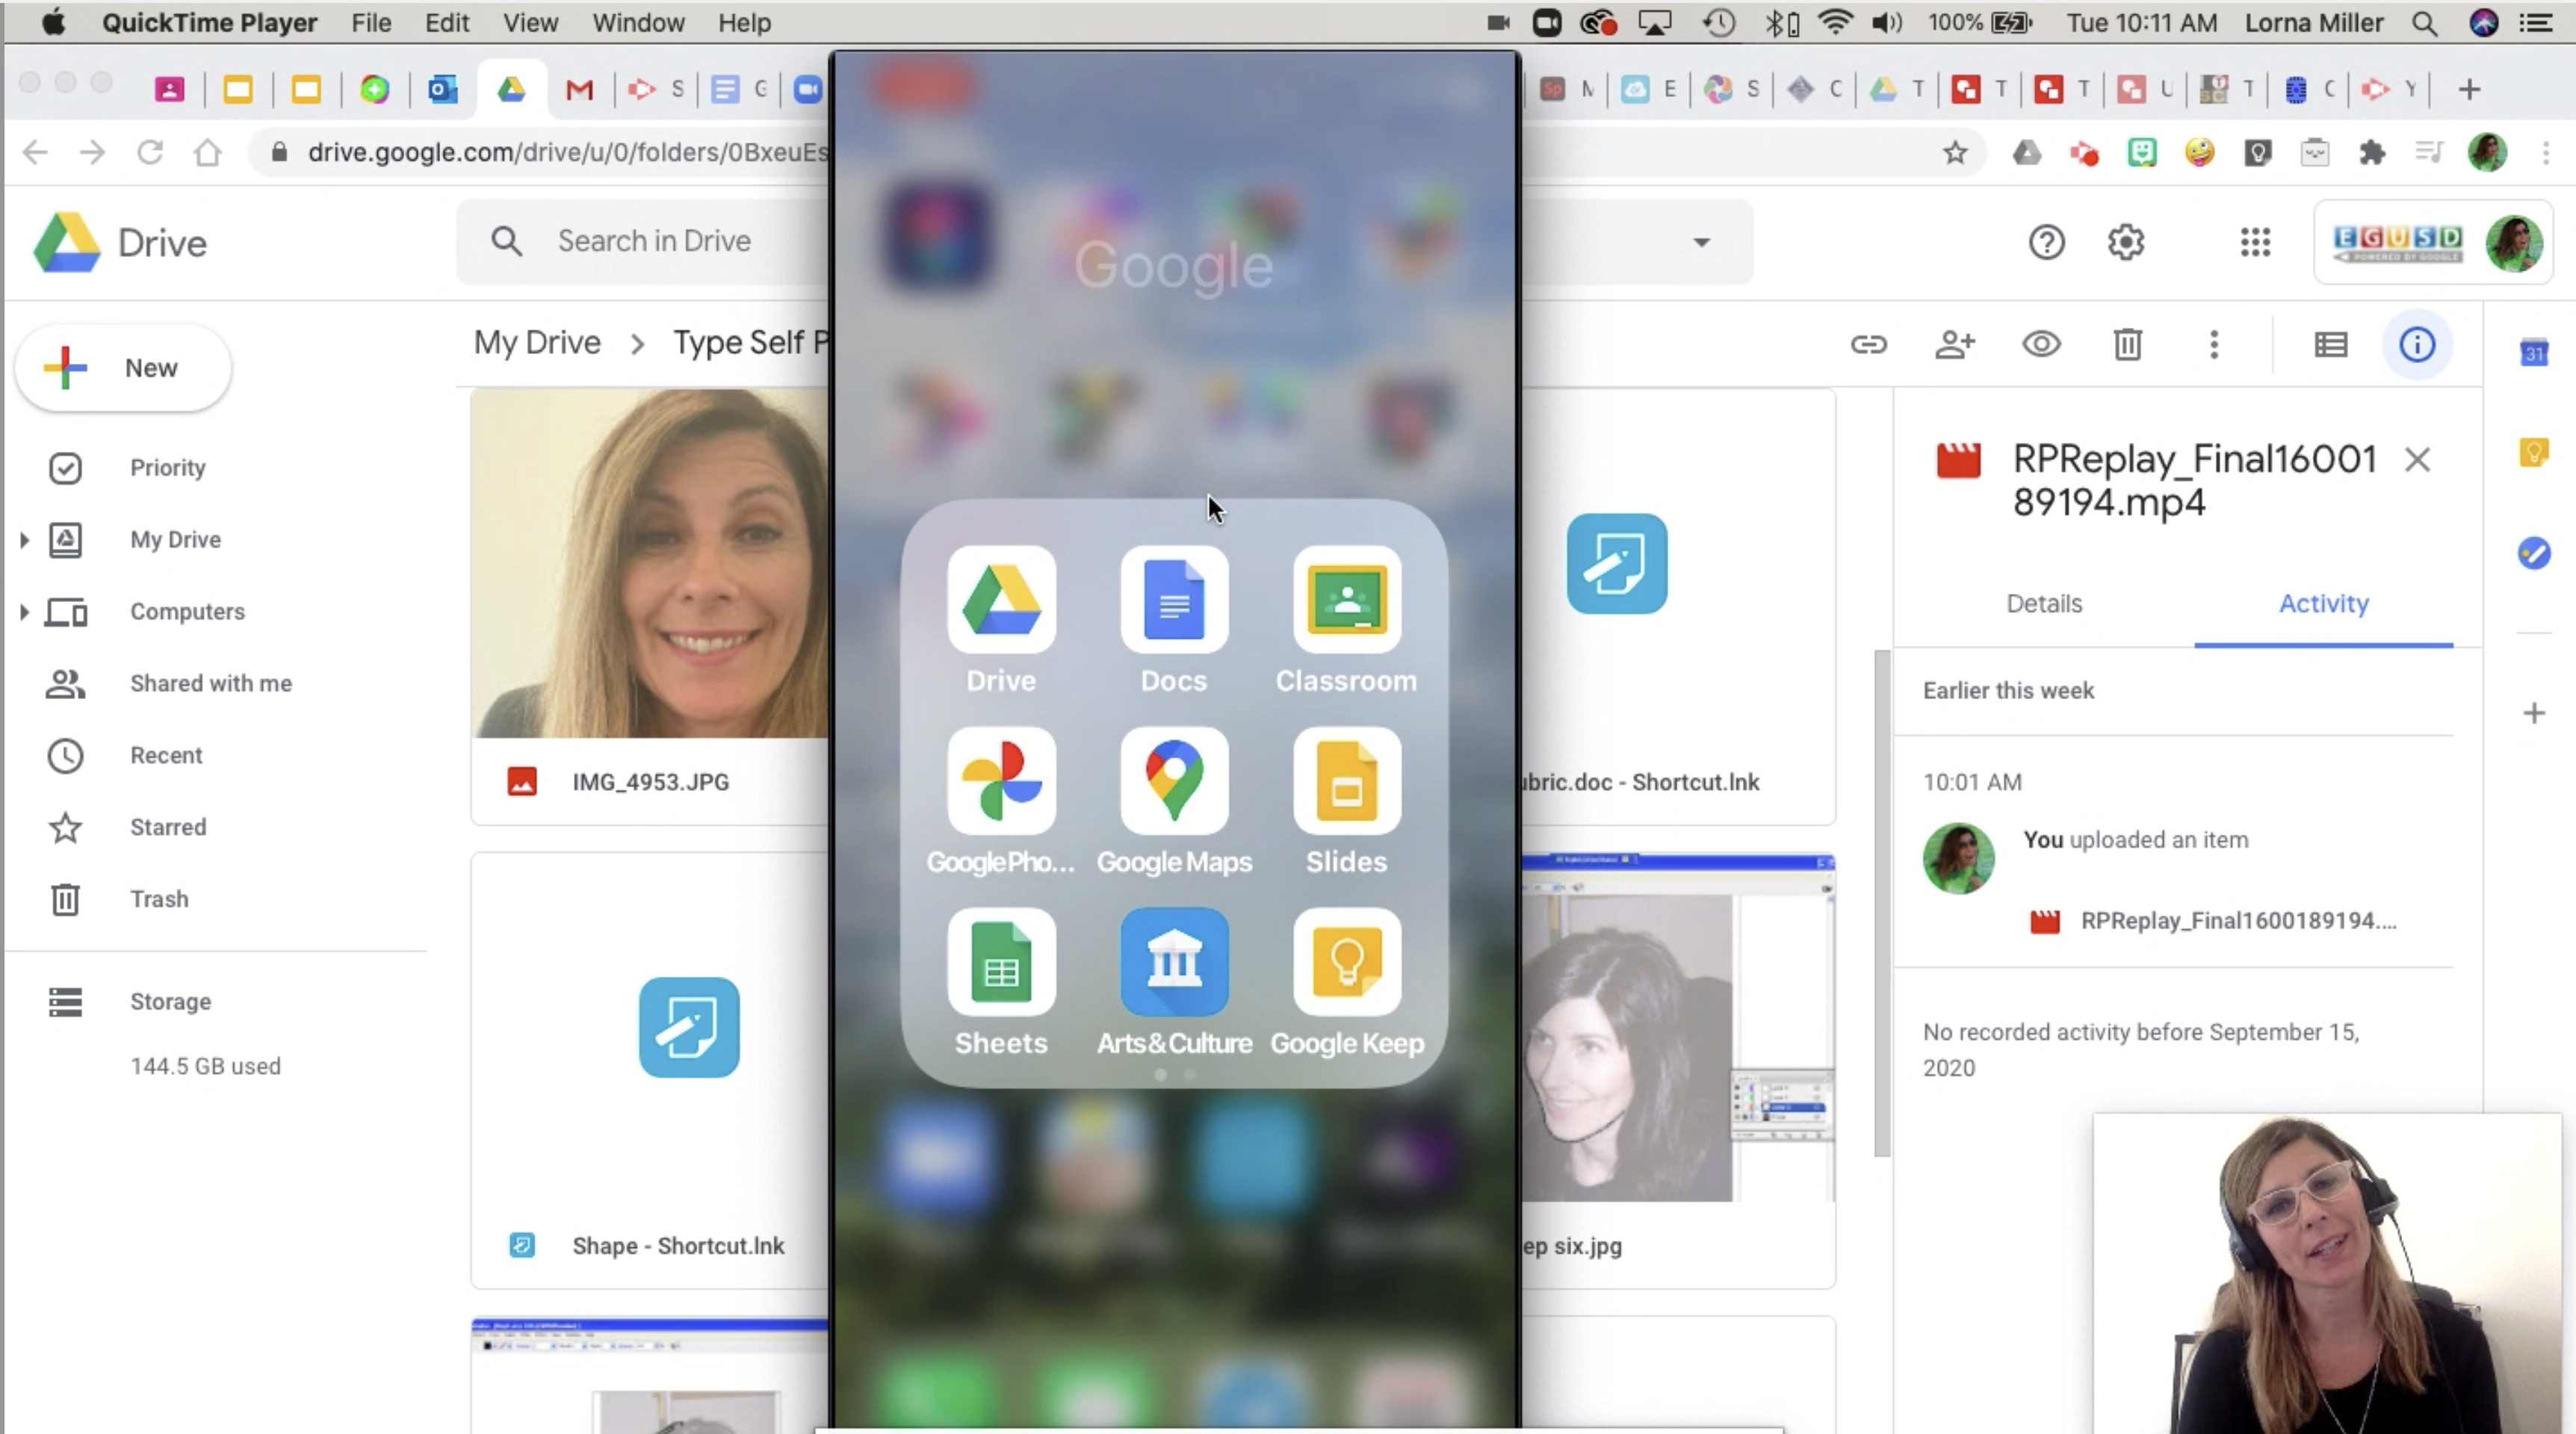Viewport: 2576px width, 1434px height.
Task: Open the Google Photos app icon
Action: pyautogui.click(x=1001, y=781)
